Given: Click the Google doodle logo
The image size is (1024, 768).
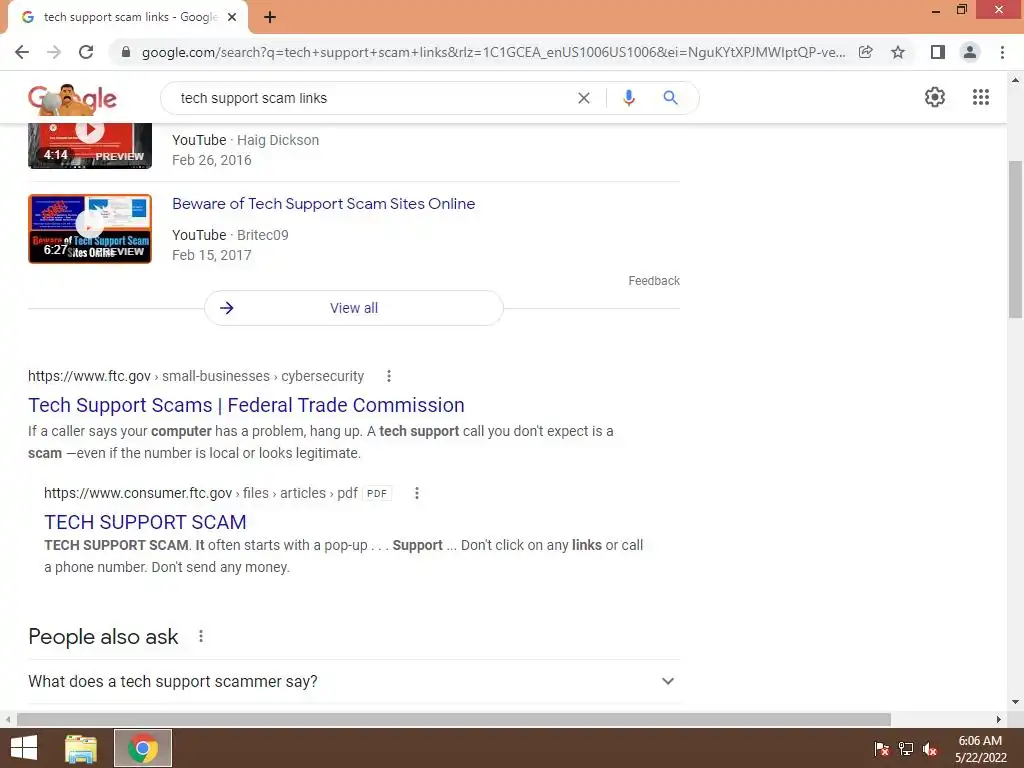Looking at the screenshot, I should pos(72,99).
